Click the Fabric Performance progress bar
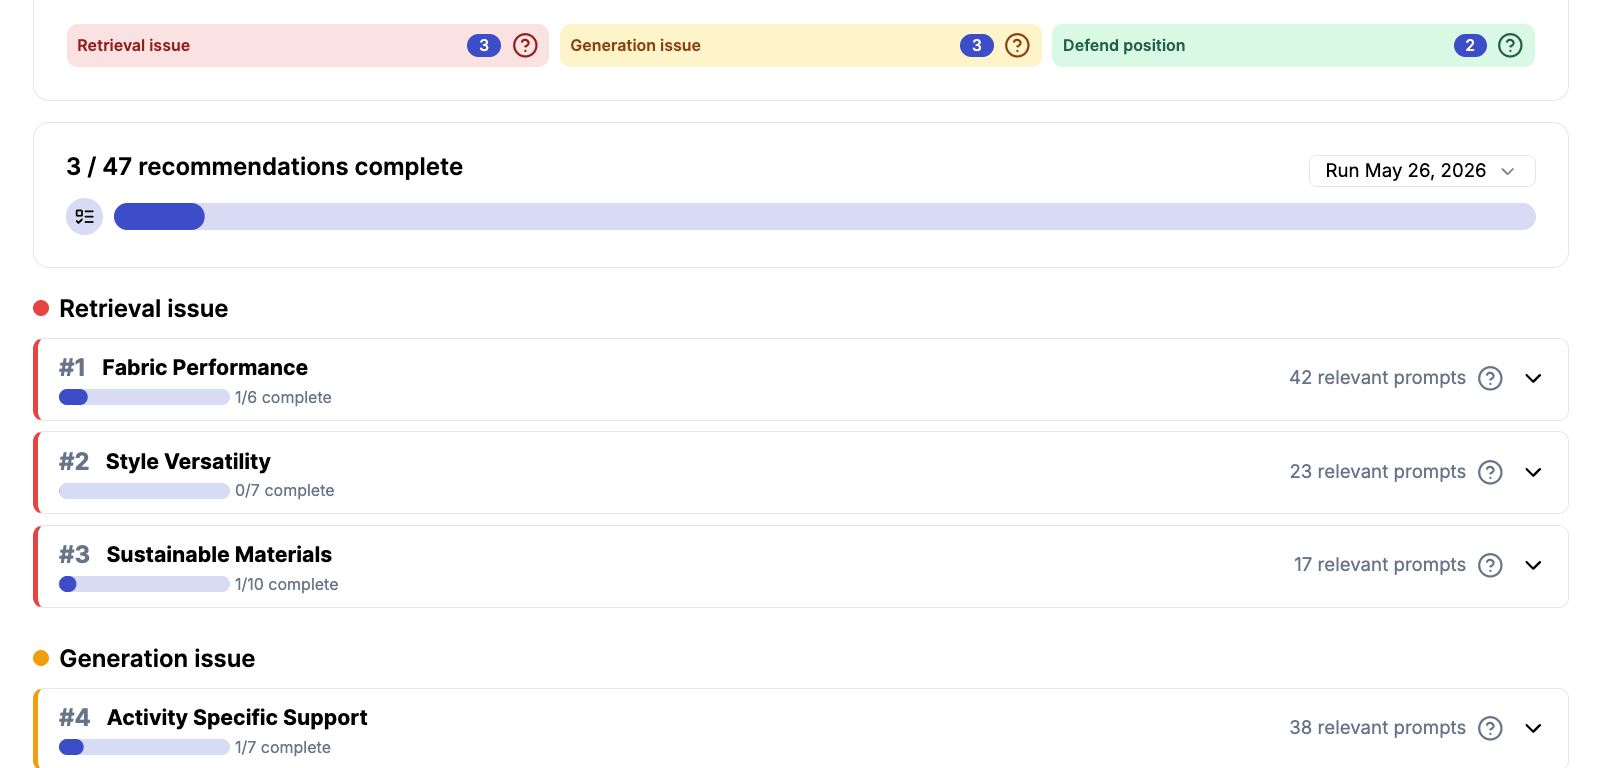This screenshot has height=768, width=1602. (x=144, y=397)
